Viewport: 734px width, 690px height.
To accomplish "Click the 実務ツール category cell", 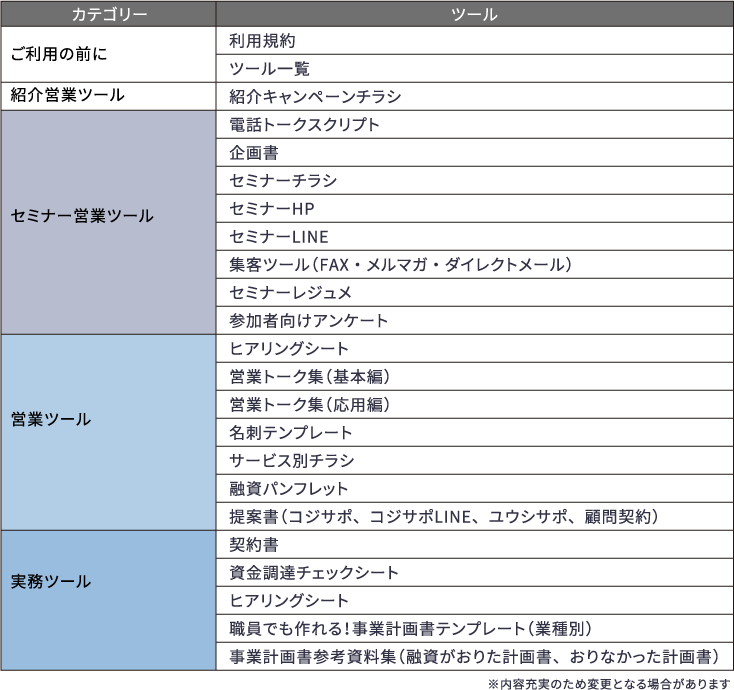I will pos(108,601).
